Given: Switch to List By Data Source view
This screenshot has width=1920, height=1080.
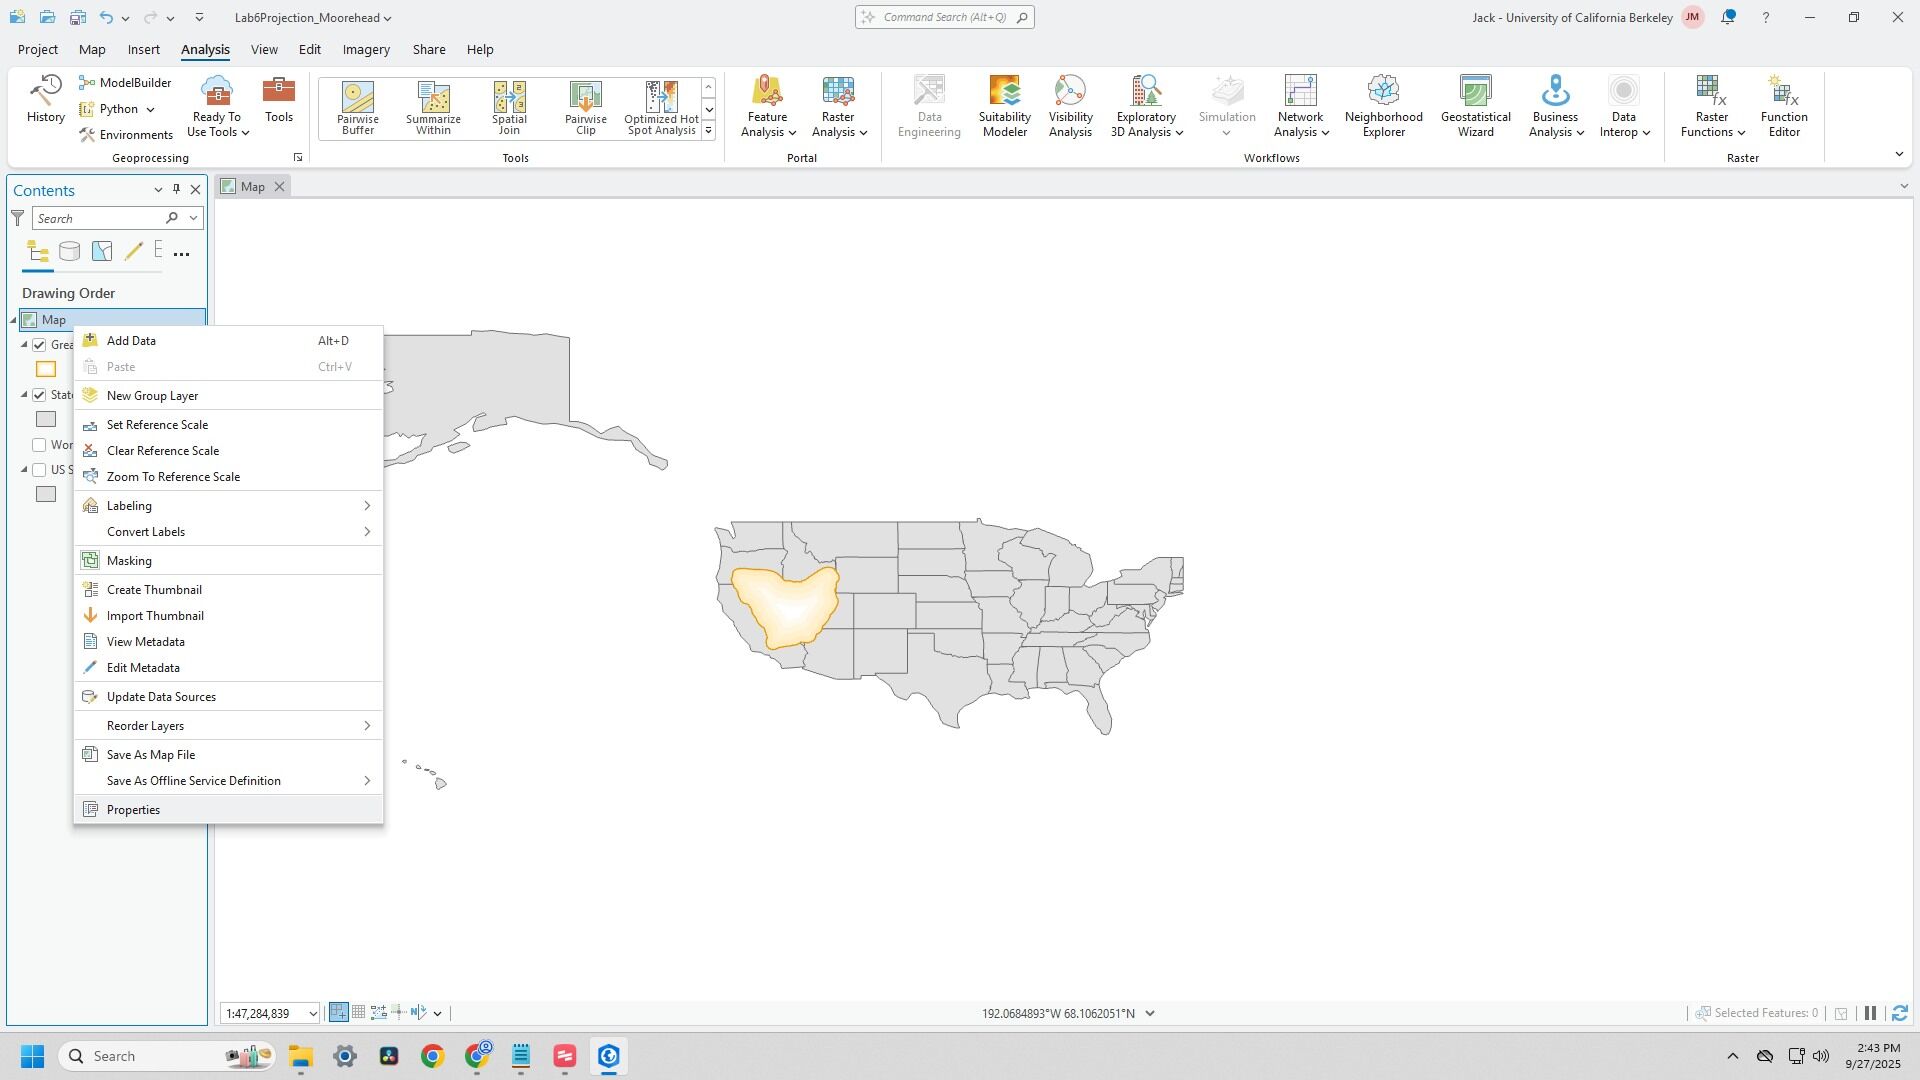Looking at the screenshot, I should click(69, 252).
